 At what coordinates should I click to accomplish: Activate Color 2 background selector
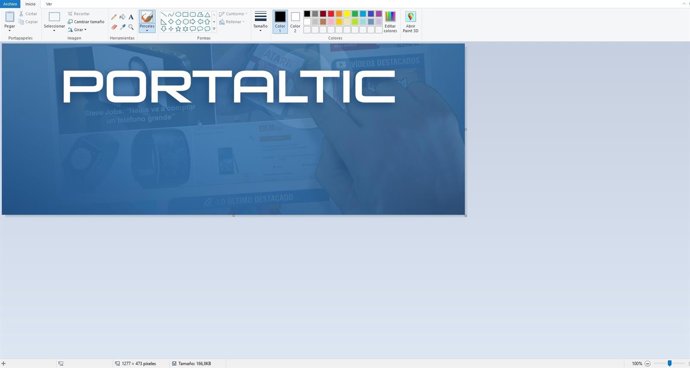click(295, 22)
